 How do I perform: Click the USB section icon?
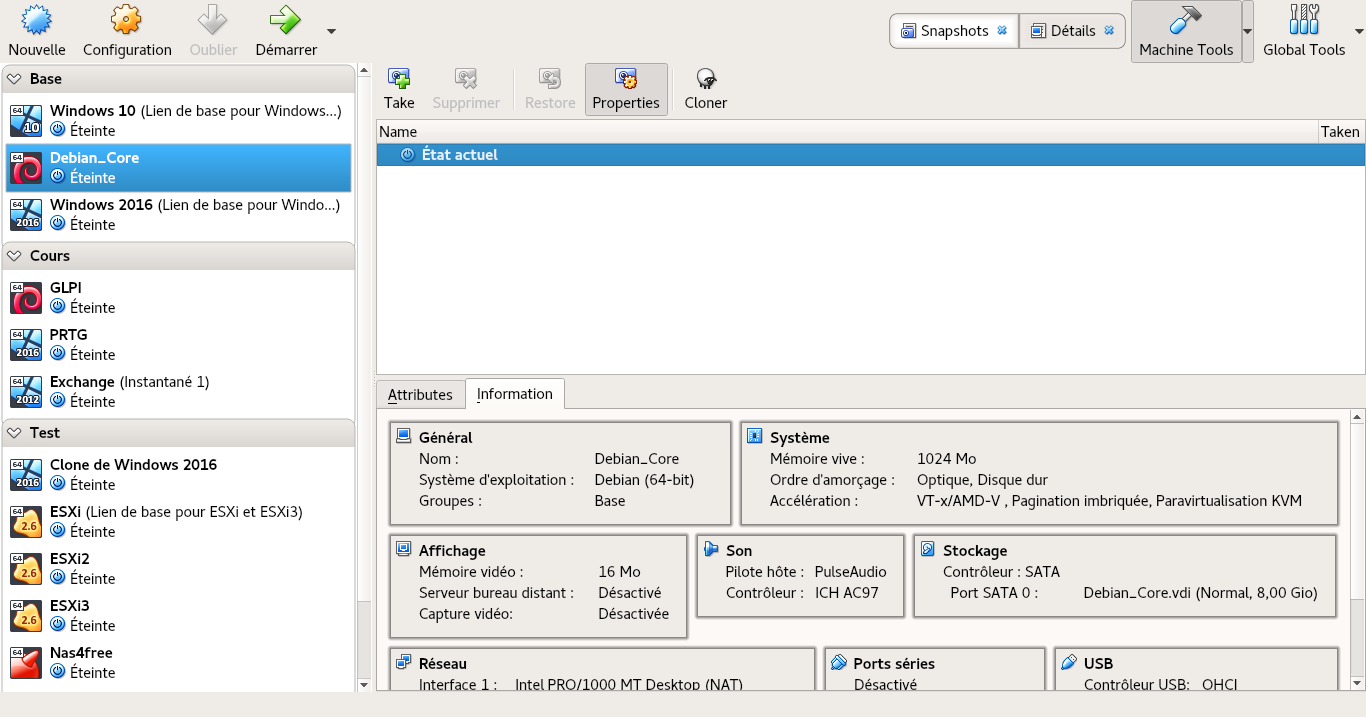[x=1068, y=662]
